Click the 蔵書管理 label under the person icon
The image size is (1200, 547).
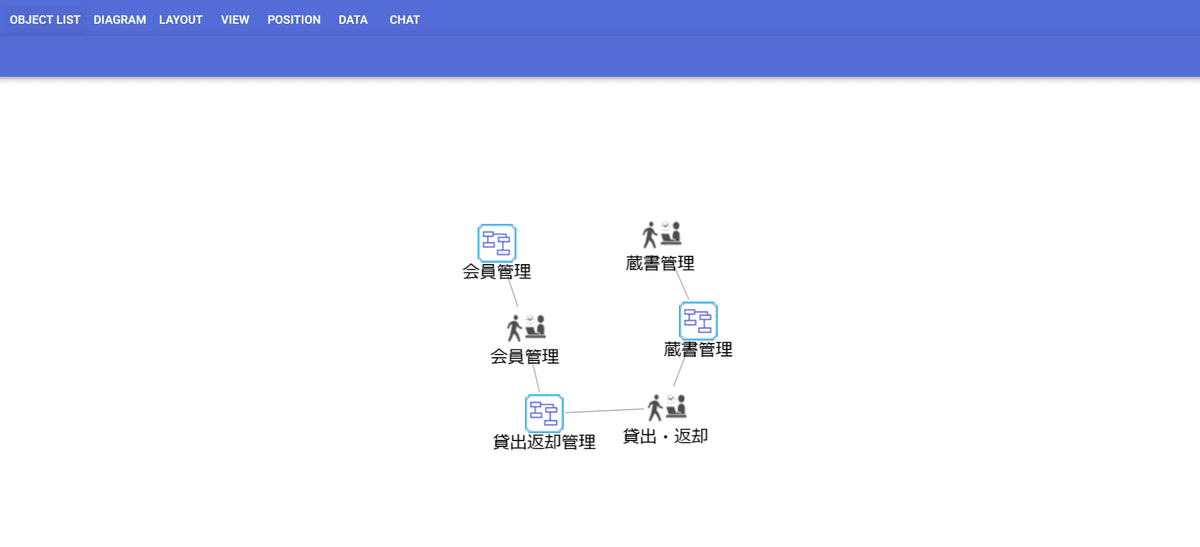pos(660,263)
